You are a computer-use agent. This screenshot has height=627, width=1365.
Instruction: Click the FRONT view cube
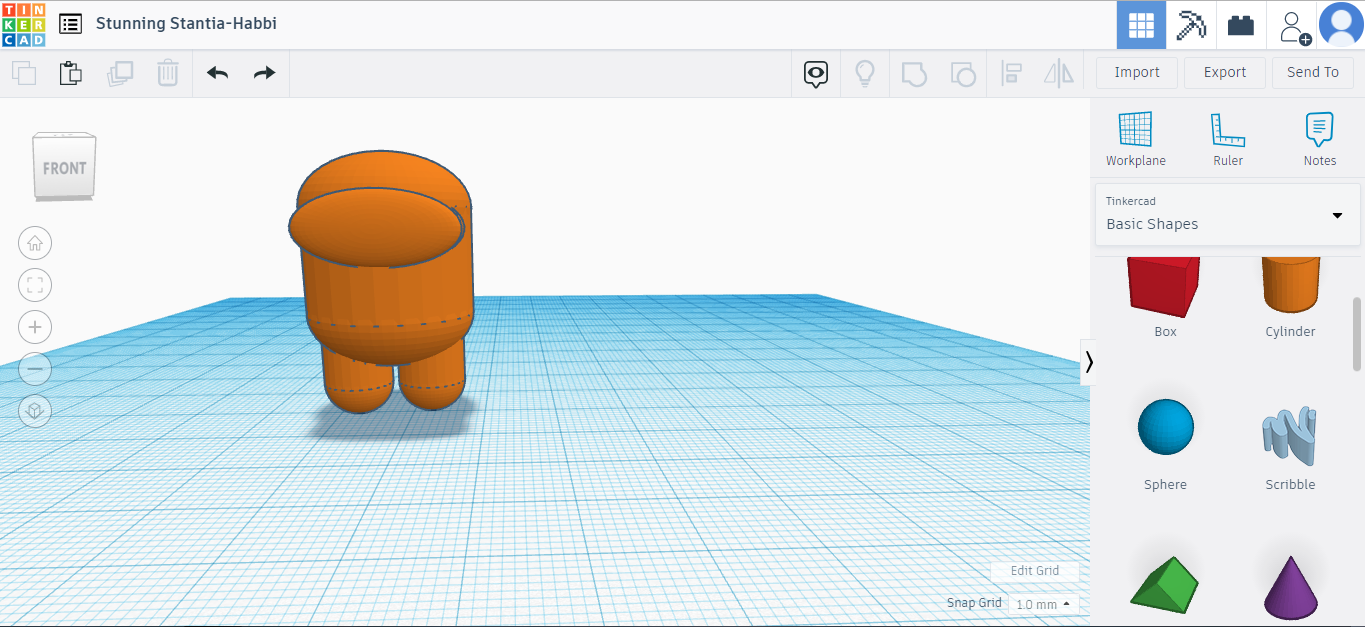click(x=65, y=166)
